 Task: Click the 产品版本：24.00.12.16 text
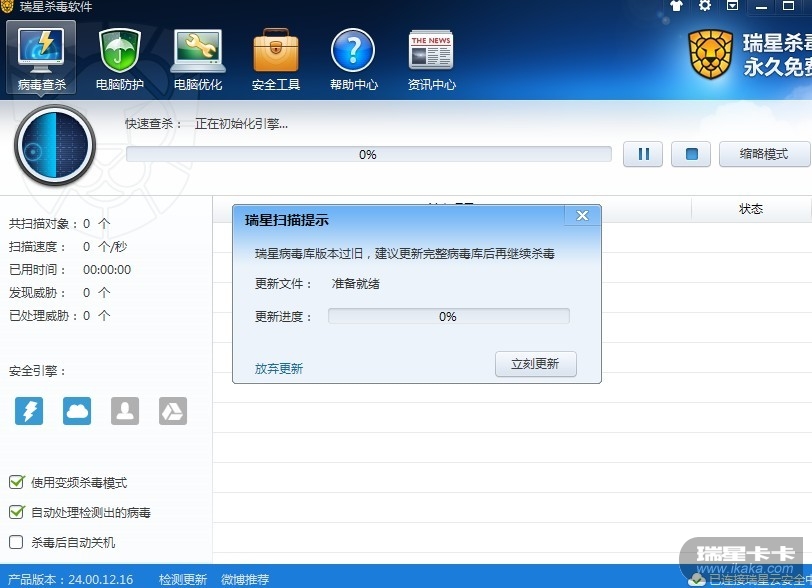pos(70,579)
